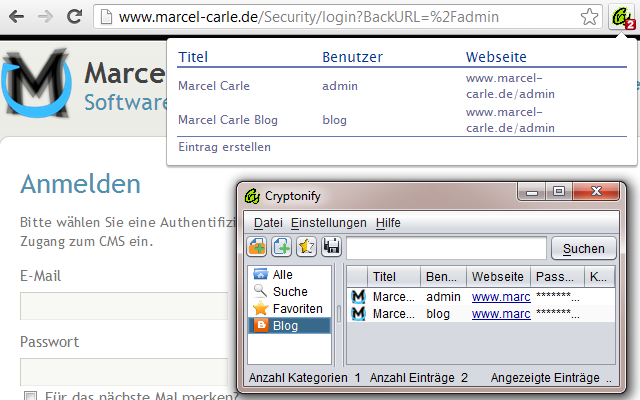Click Eintrag erstellen link

tap(224, 147)
